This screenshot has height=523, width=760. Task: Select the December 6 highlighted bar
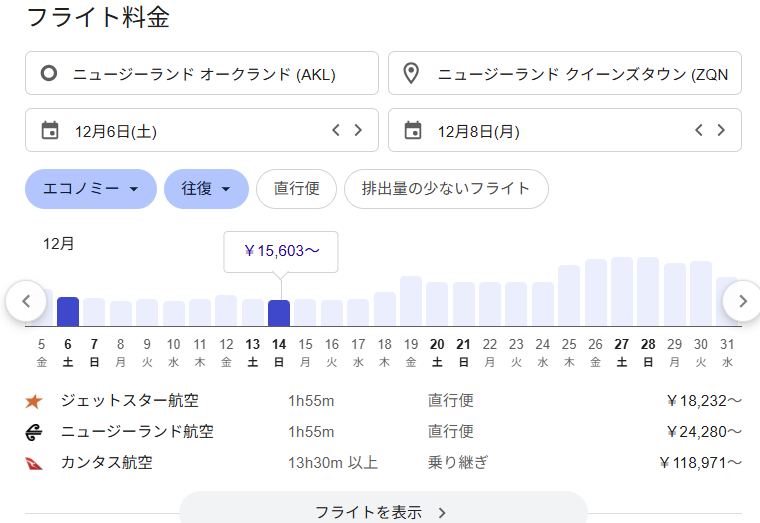[x=68, y=311]
